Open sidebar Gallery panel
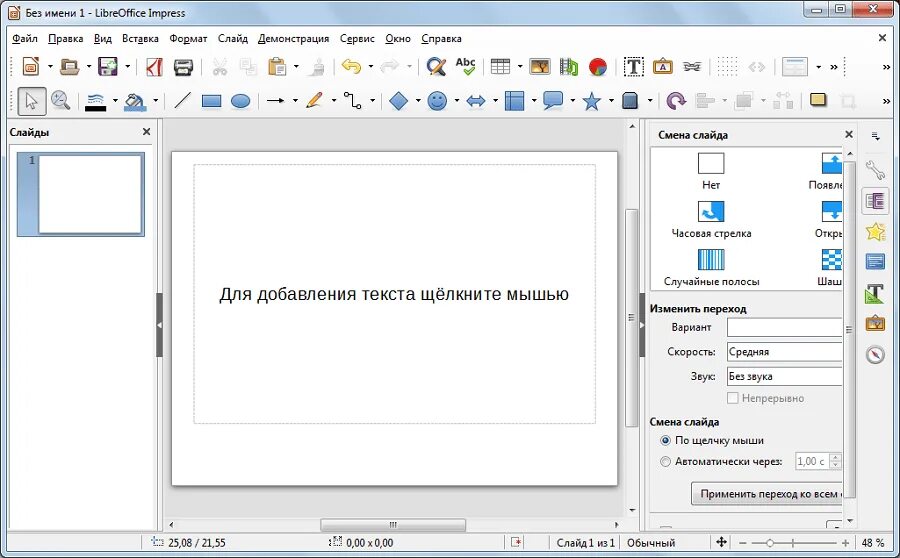 coord(875,324)
